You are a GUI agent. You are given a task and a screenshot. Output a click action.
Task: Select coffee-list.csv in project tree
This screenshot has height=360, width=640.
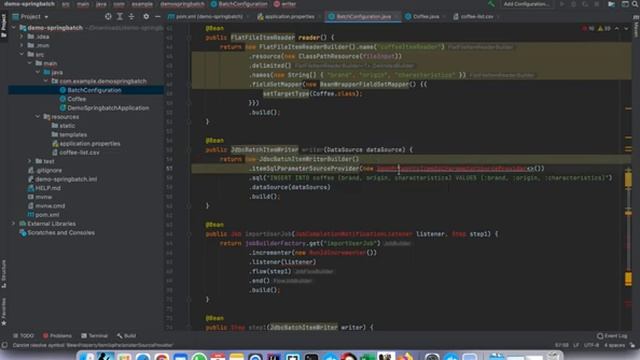79,153
